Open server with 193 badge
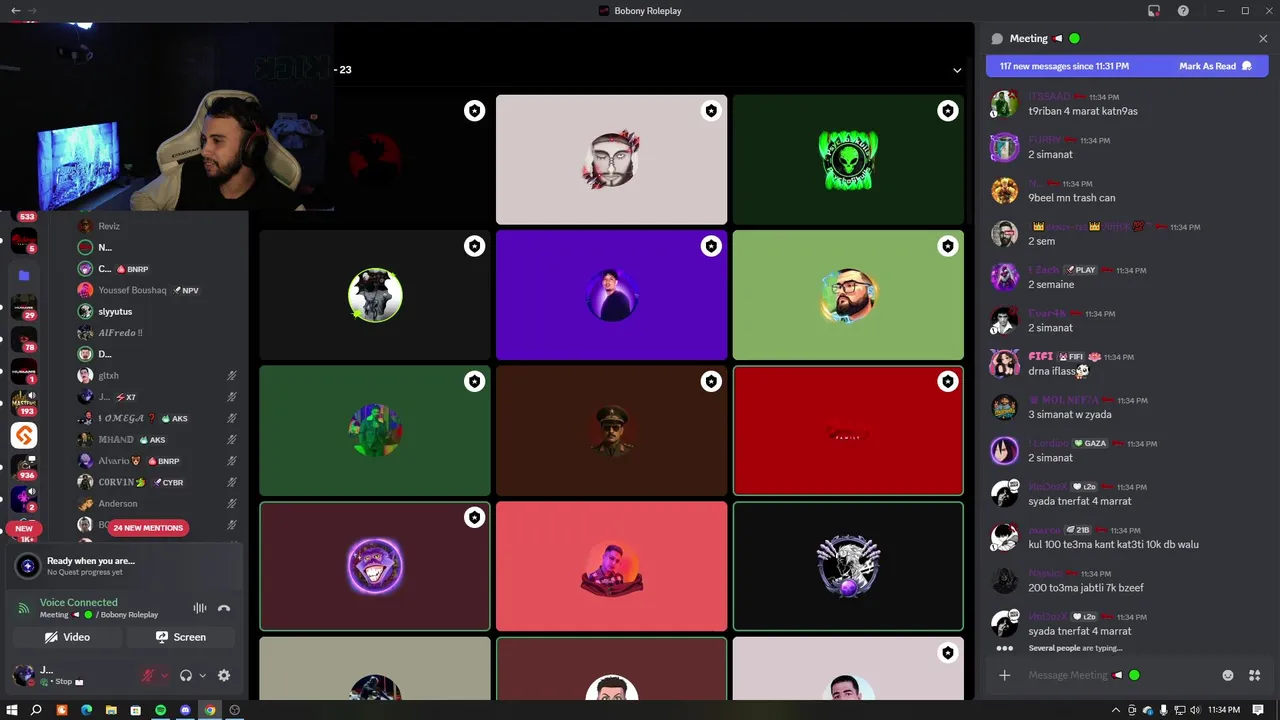Image resolution: width=1280 pixels, height=720 pixels. click(x=24, y=403)
